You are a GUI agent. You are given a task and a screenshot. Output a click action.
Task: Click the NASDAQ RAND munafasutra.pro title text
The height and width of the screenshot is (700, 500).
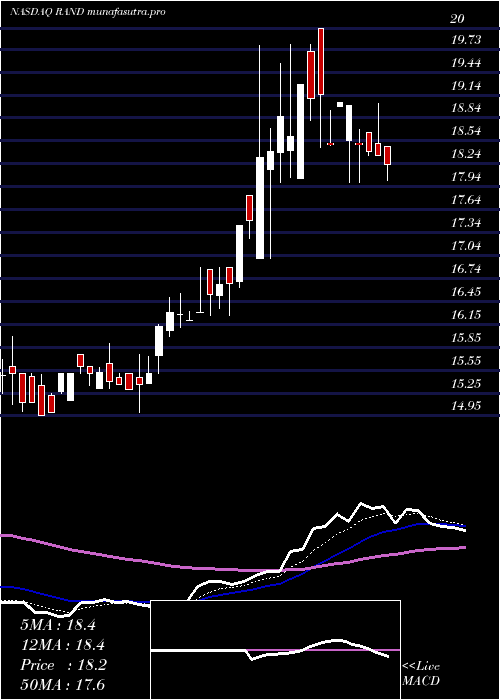[88, 12]
